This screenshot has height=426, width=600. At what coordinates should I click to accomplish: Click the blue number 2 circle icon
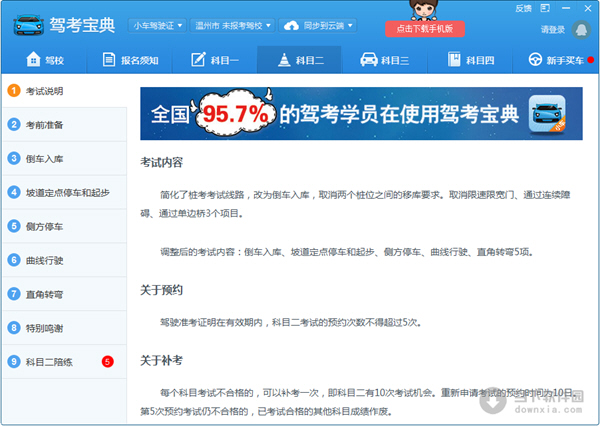(x=14, y=124)
